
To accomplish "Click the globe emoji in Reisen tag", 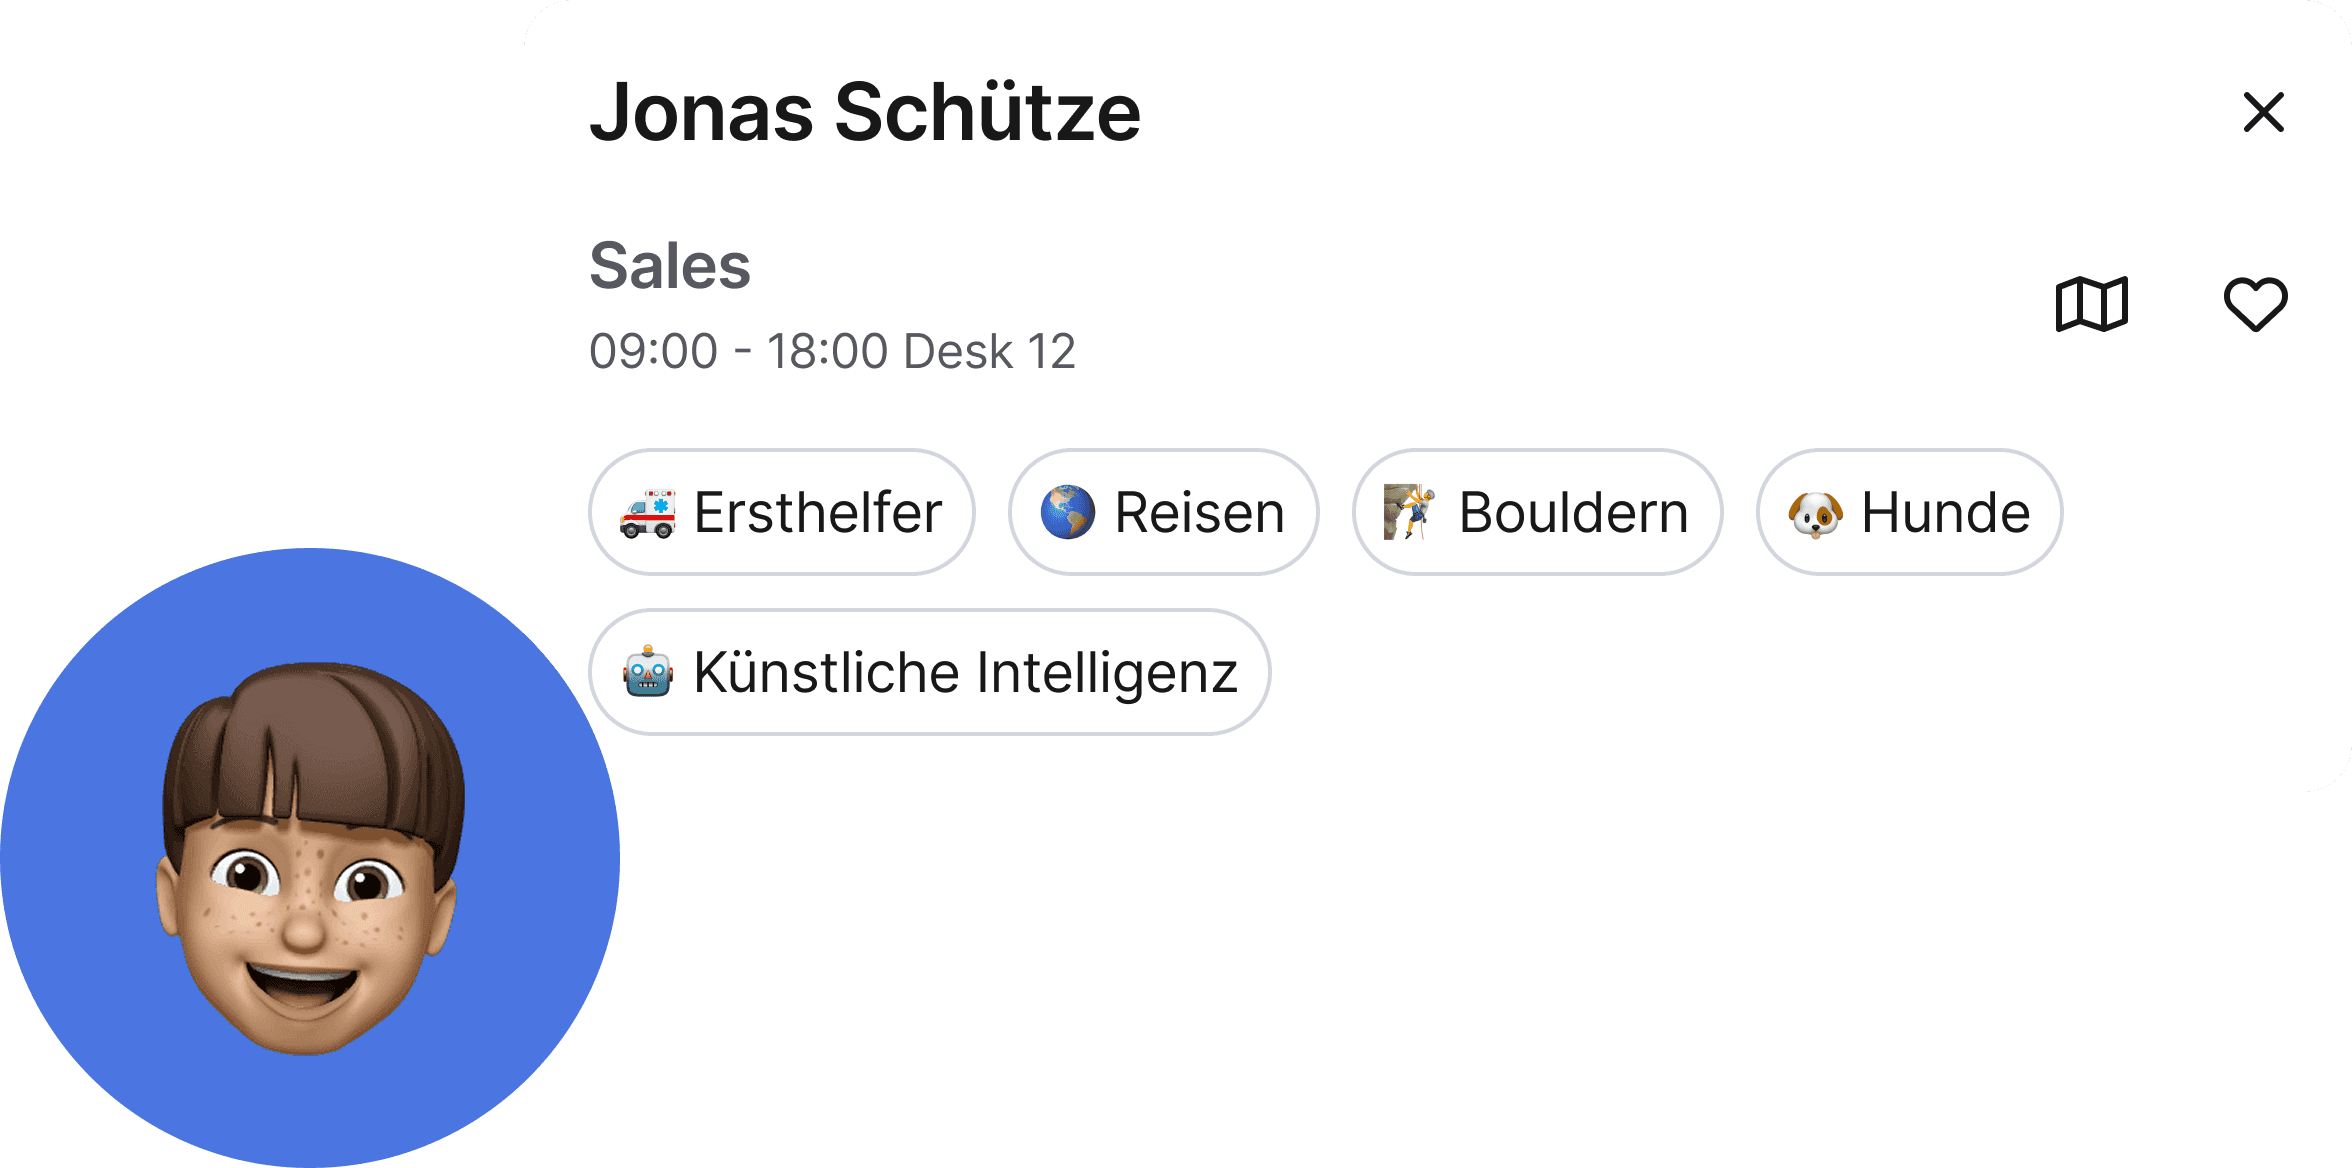I will [x=1067, y=512].
